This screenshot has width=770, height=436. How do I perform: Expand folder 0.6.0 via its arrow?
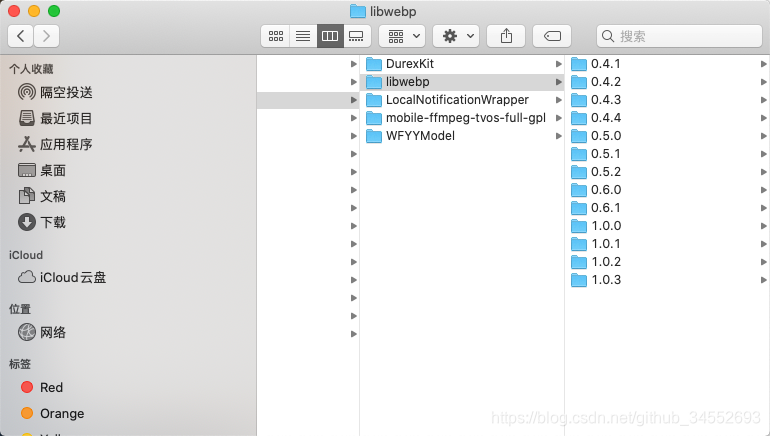pos(763,190)
